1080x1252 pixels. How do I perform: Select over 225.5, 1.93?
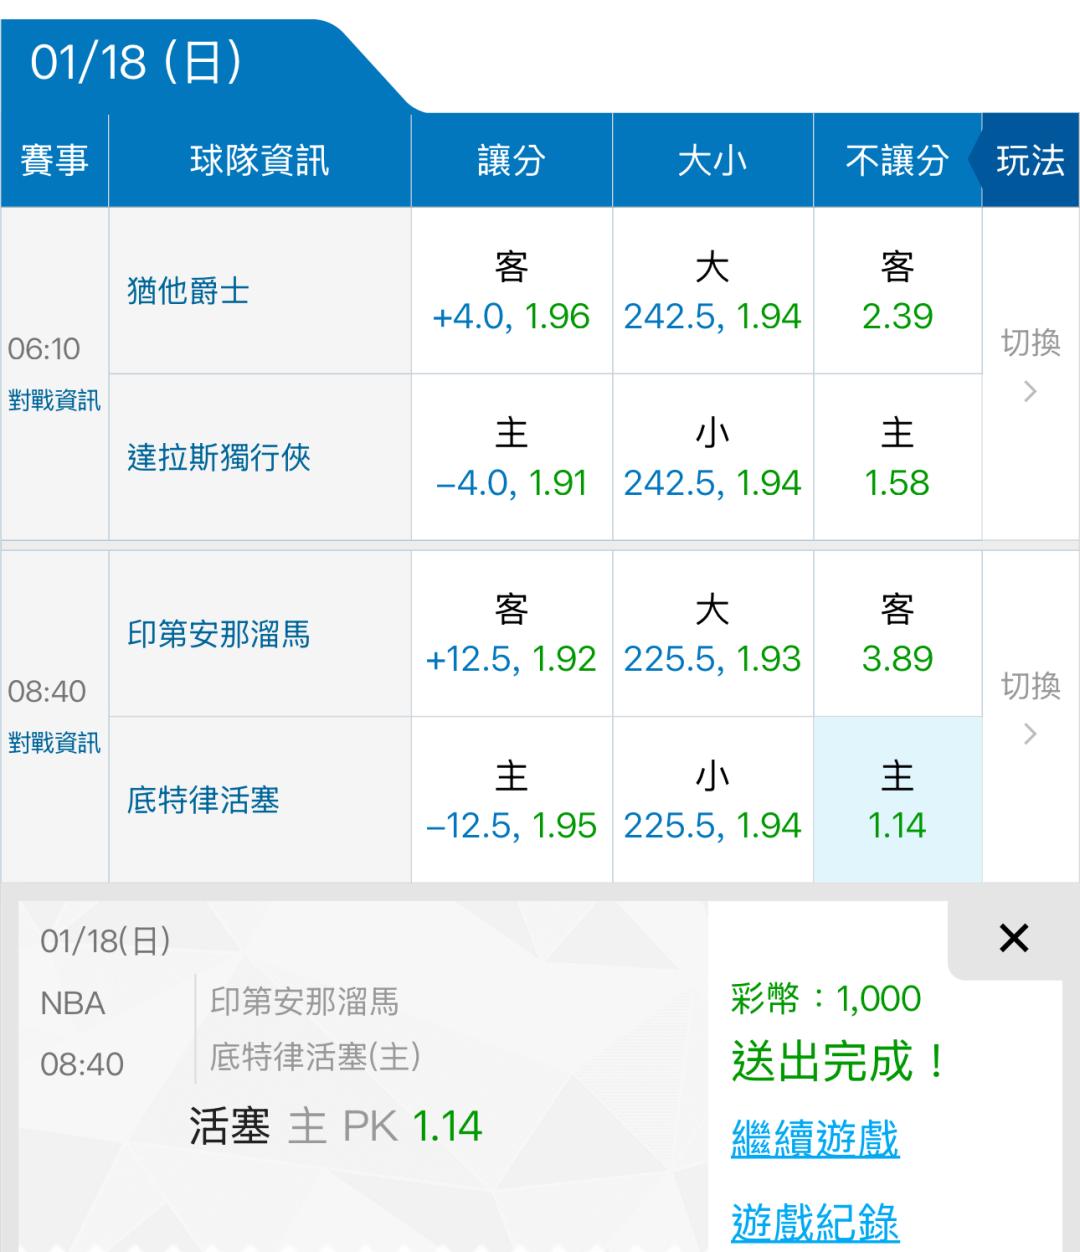712,634
